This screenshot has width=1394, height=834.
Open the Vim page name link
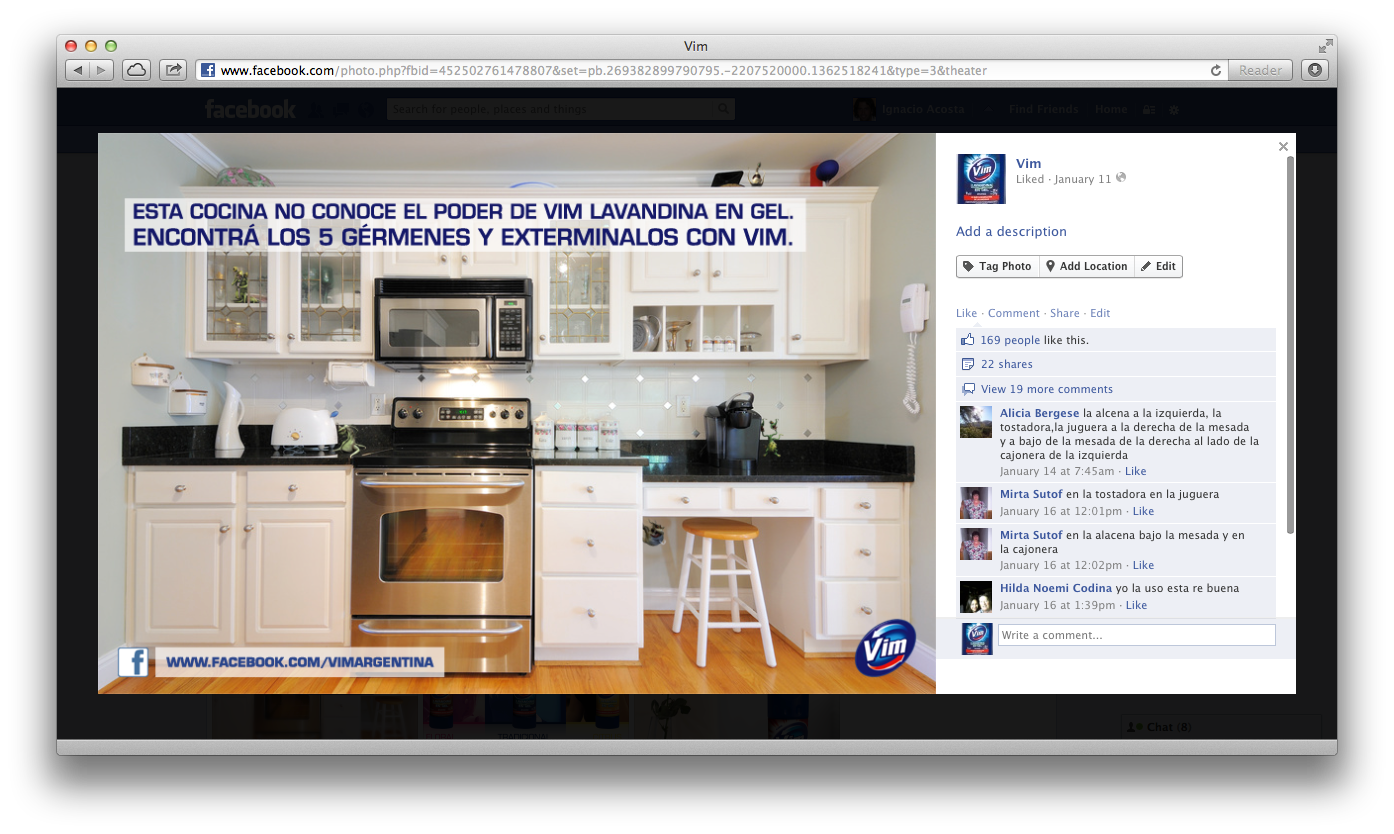pyautogui.click(x=1028, y=163)
